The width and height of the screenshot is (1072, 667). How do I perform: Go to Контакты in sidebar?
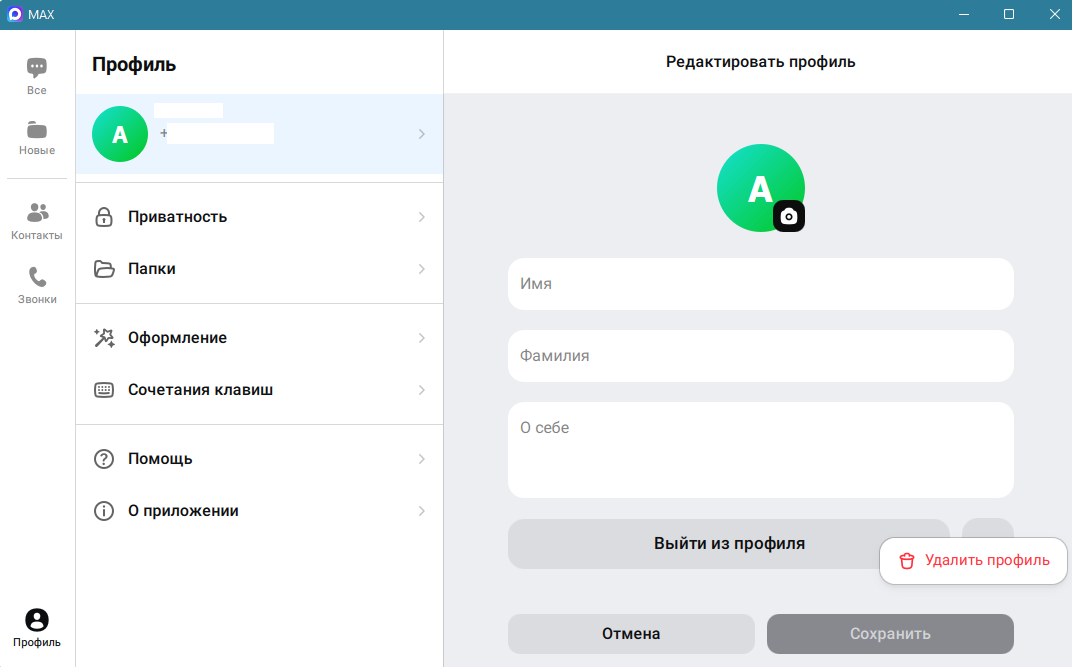coord(37,213)
